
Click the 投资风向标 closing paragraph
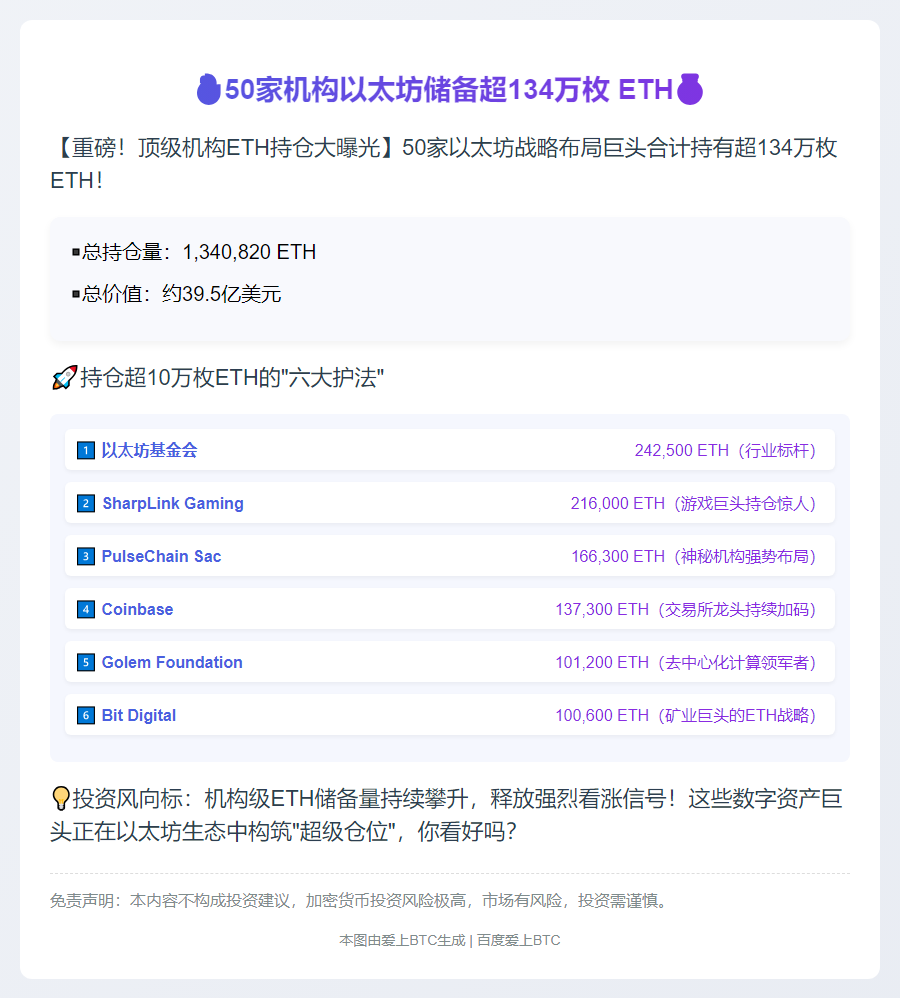[x=446, y=815]
